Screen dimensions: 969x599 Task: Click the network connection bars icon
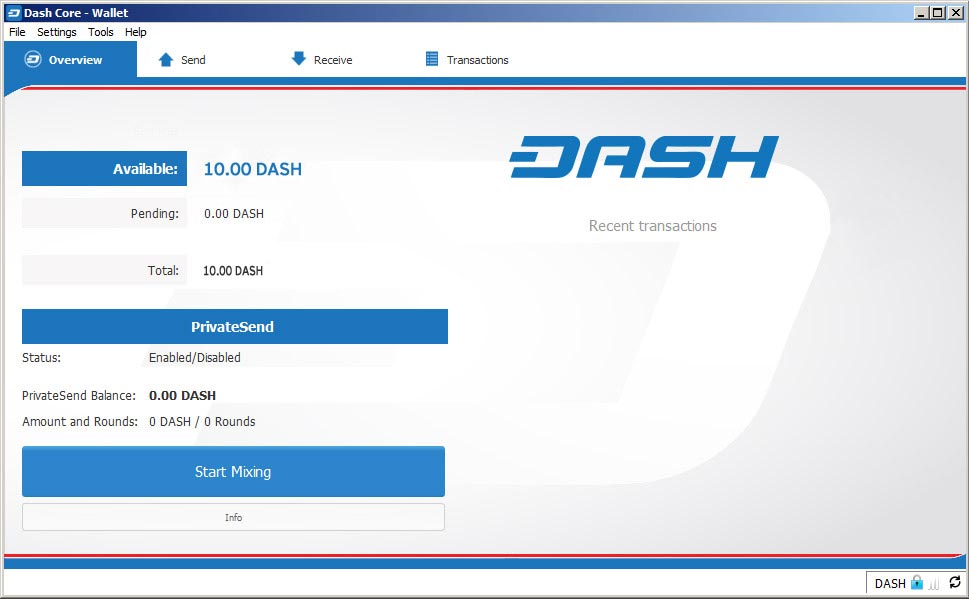(934, 583)
